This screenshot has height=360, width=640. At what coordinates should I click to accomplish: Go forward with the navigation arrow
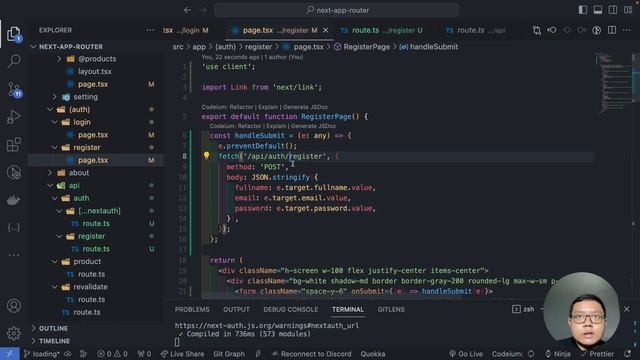coord(203,10)
